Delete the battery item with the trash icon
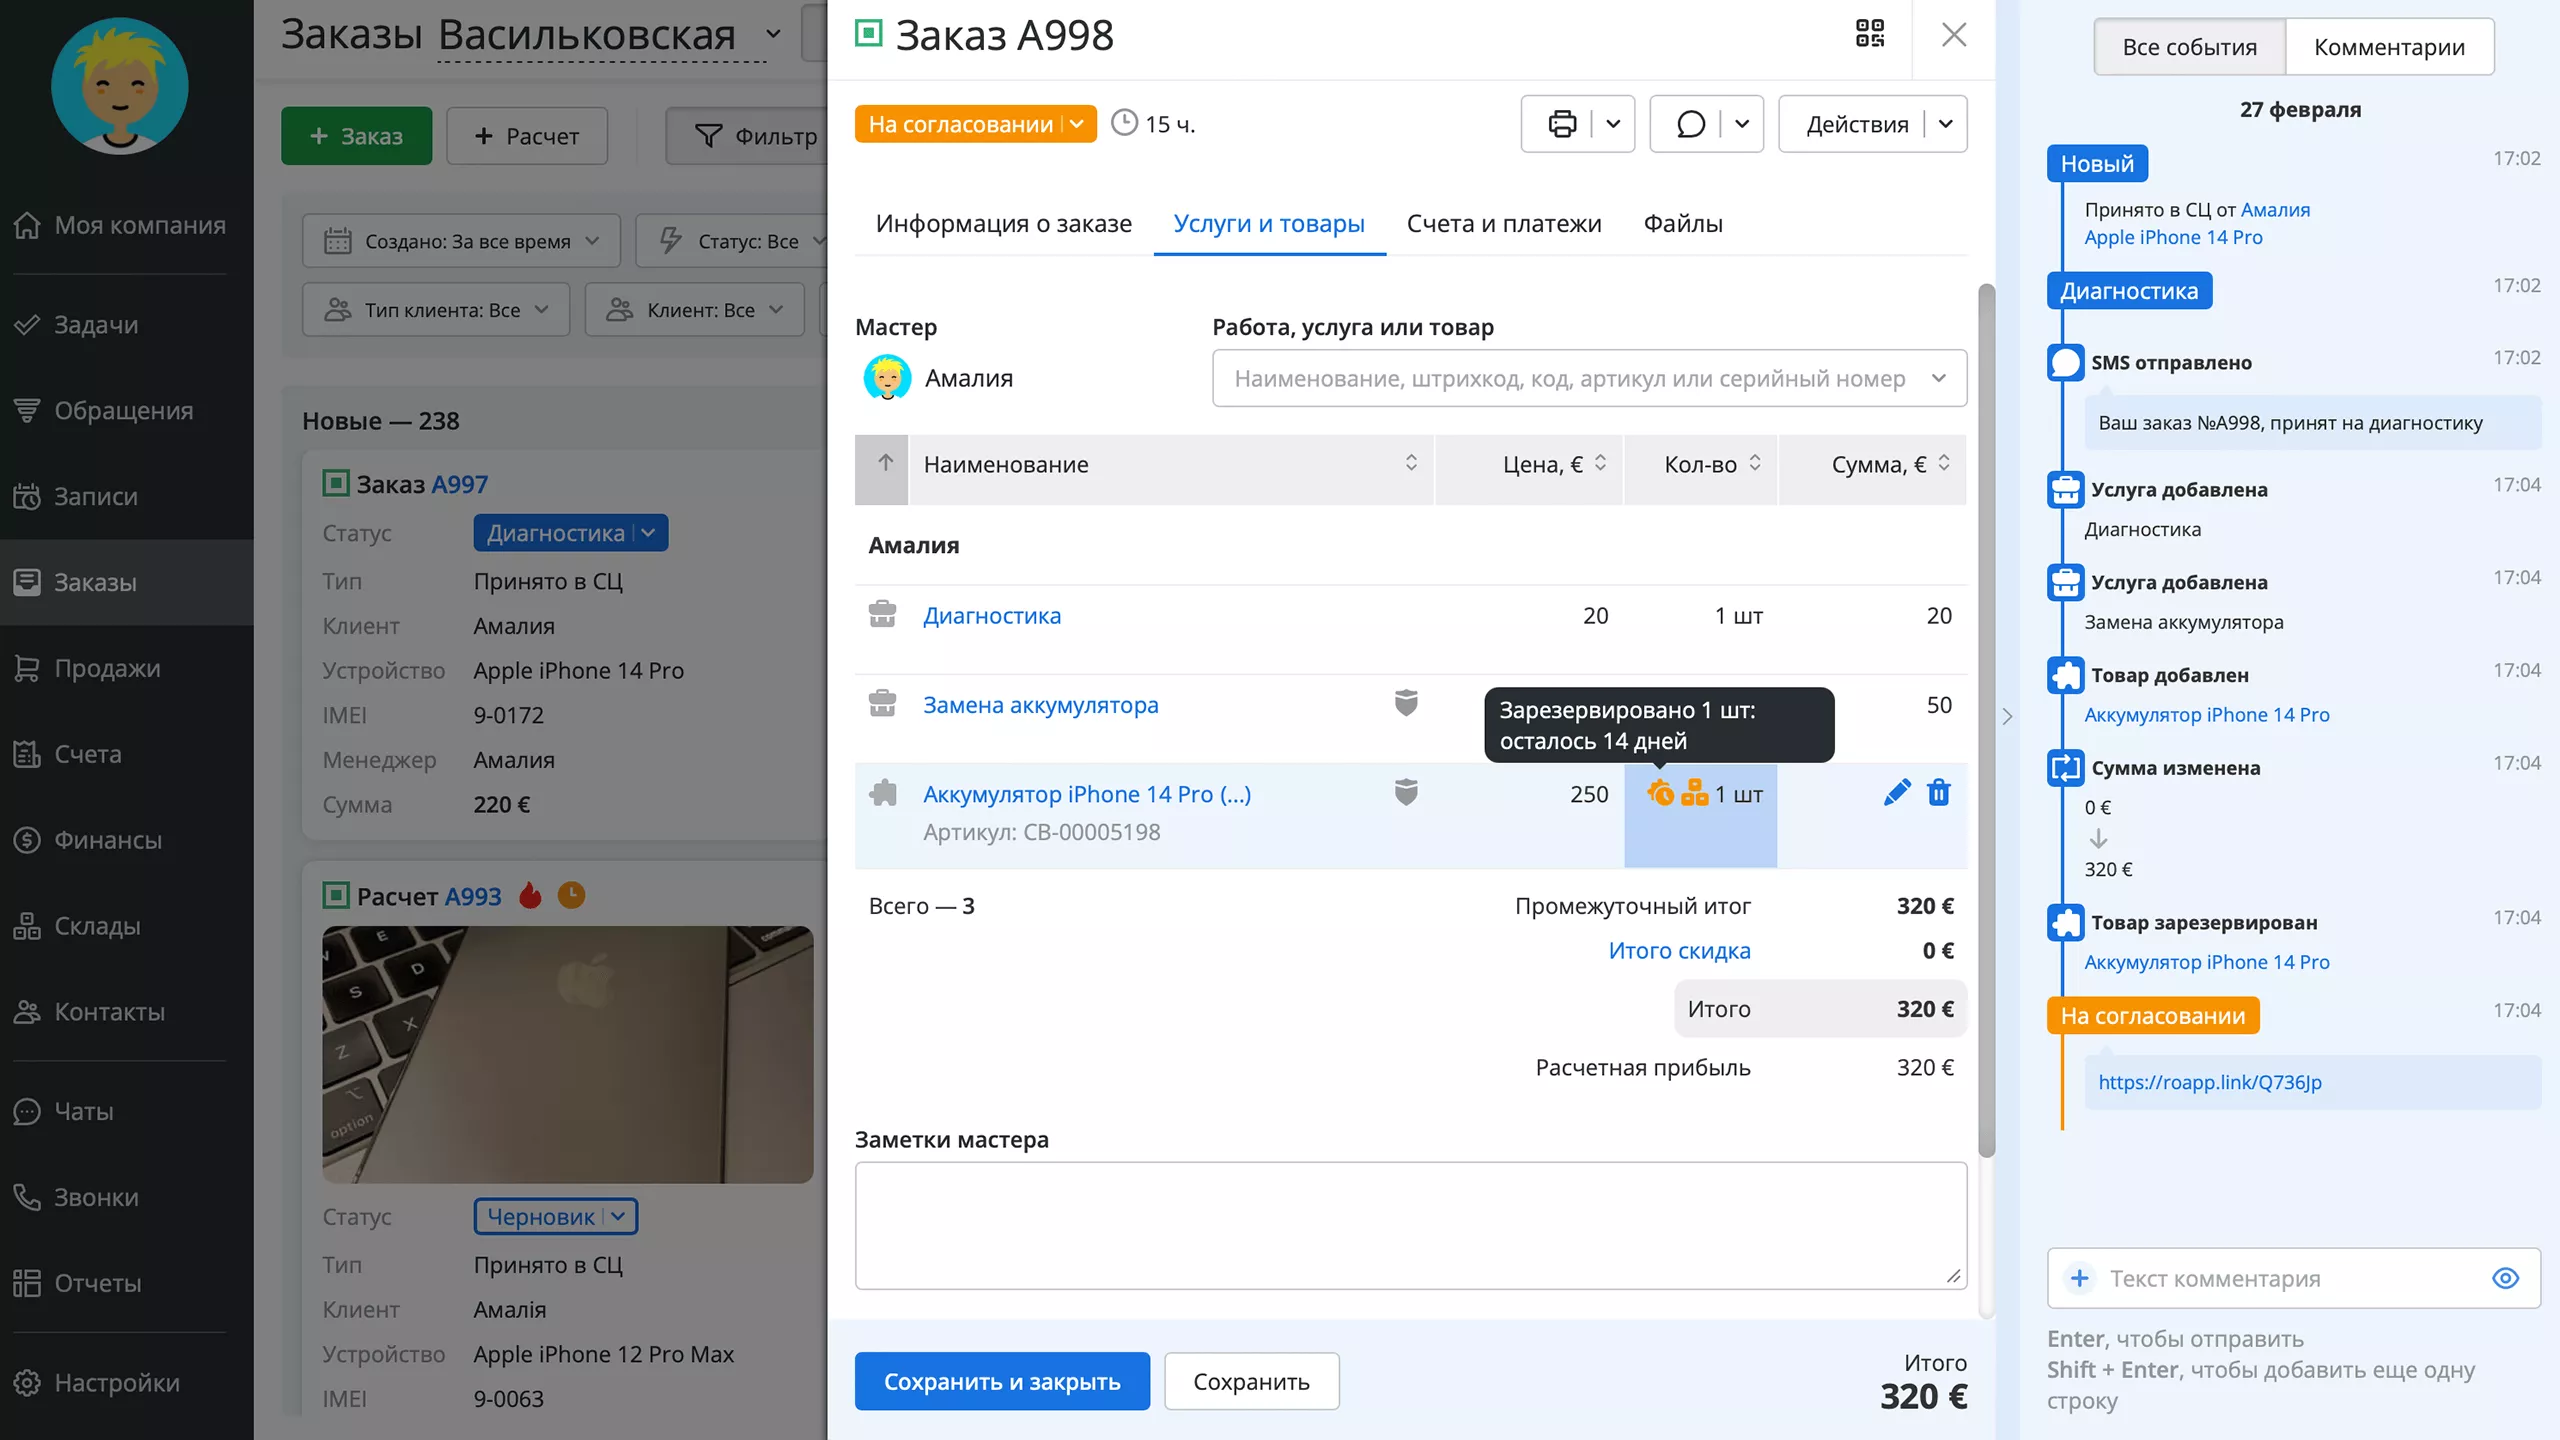 pyautogui.click(x=1939, y=793)
